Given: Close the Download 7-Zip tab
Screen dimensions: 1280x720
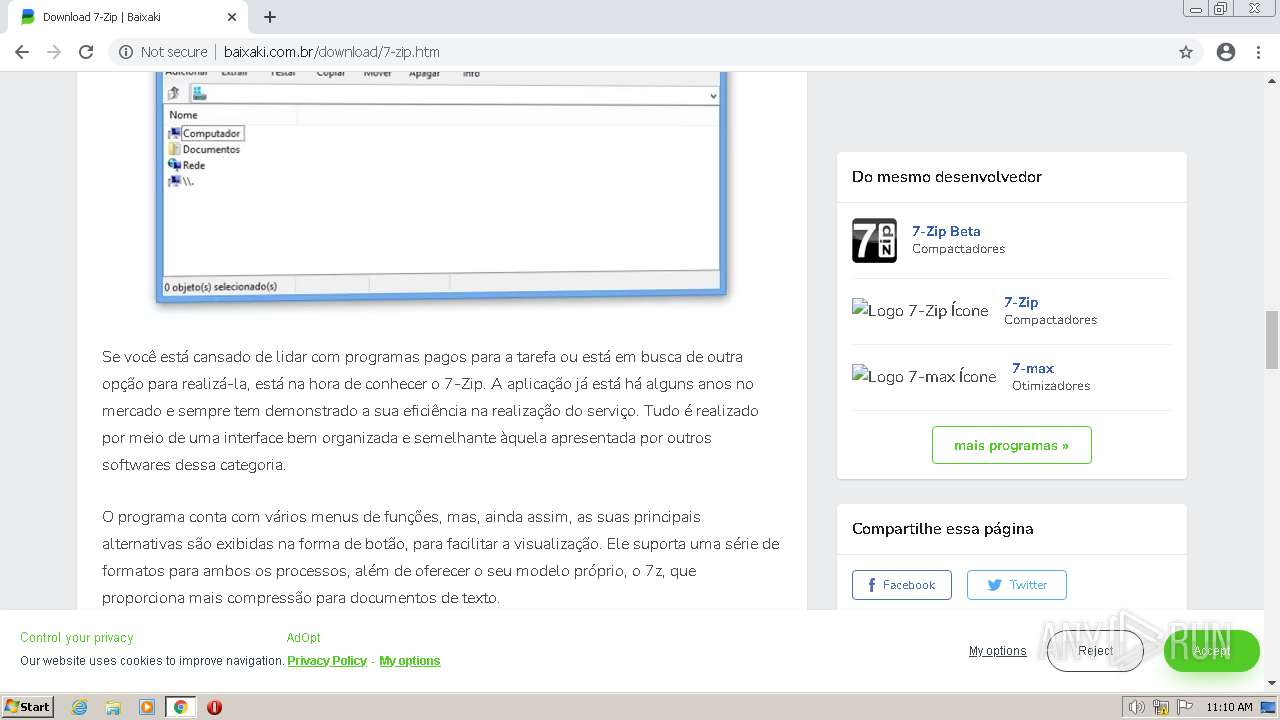Looking at the screenshot, I should point(232,17).
